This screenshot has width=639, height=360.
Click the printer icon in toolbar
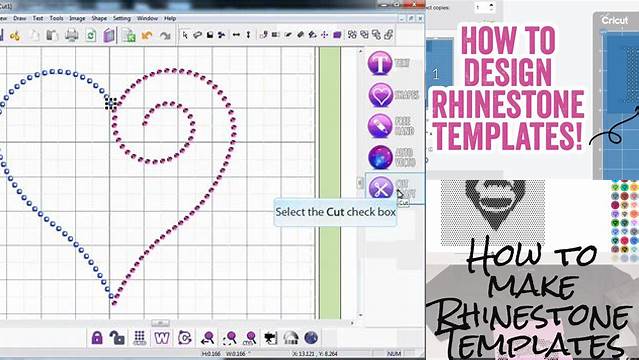point(72,35)
